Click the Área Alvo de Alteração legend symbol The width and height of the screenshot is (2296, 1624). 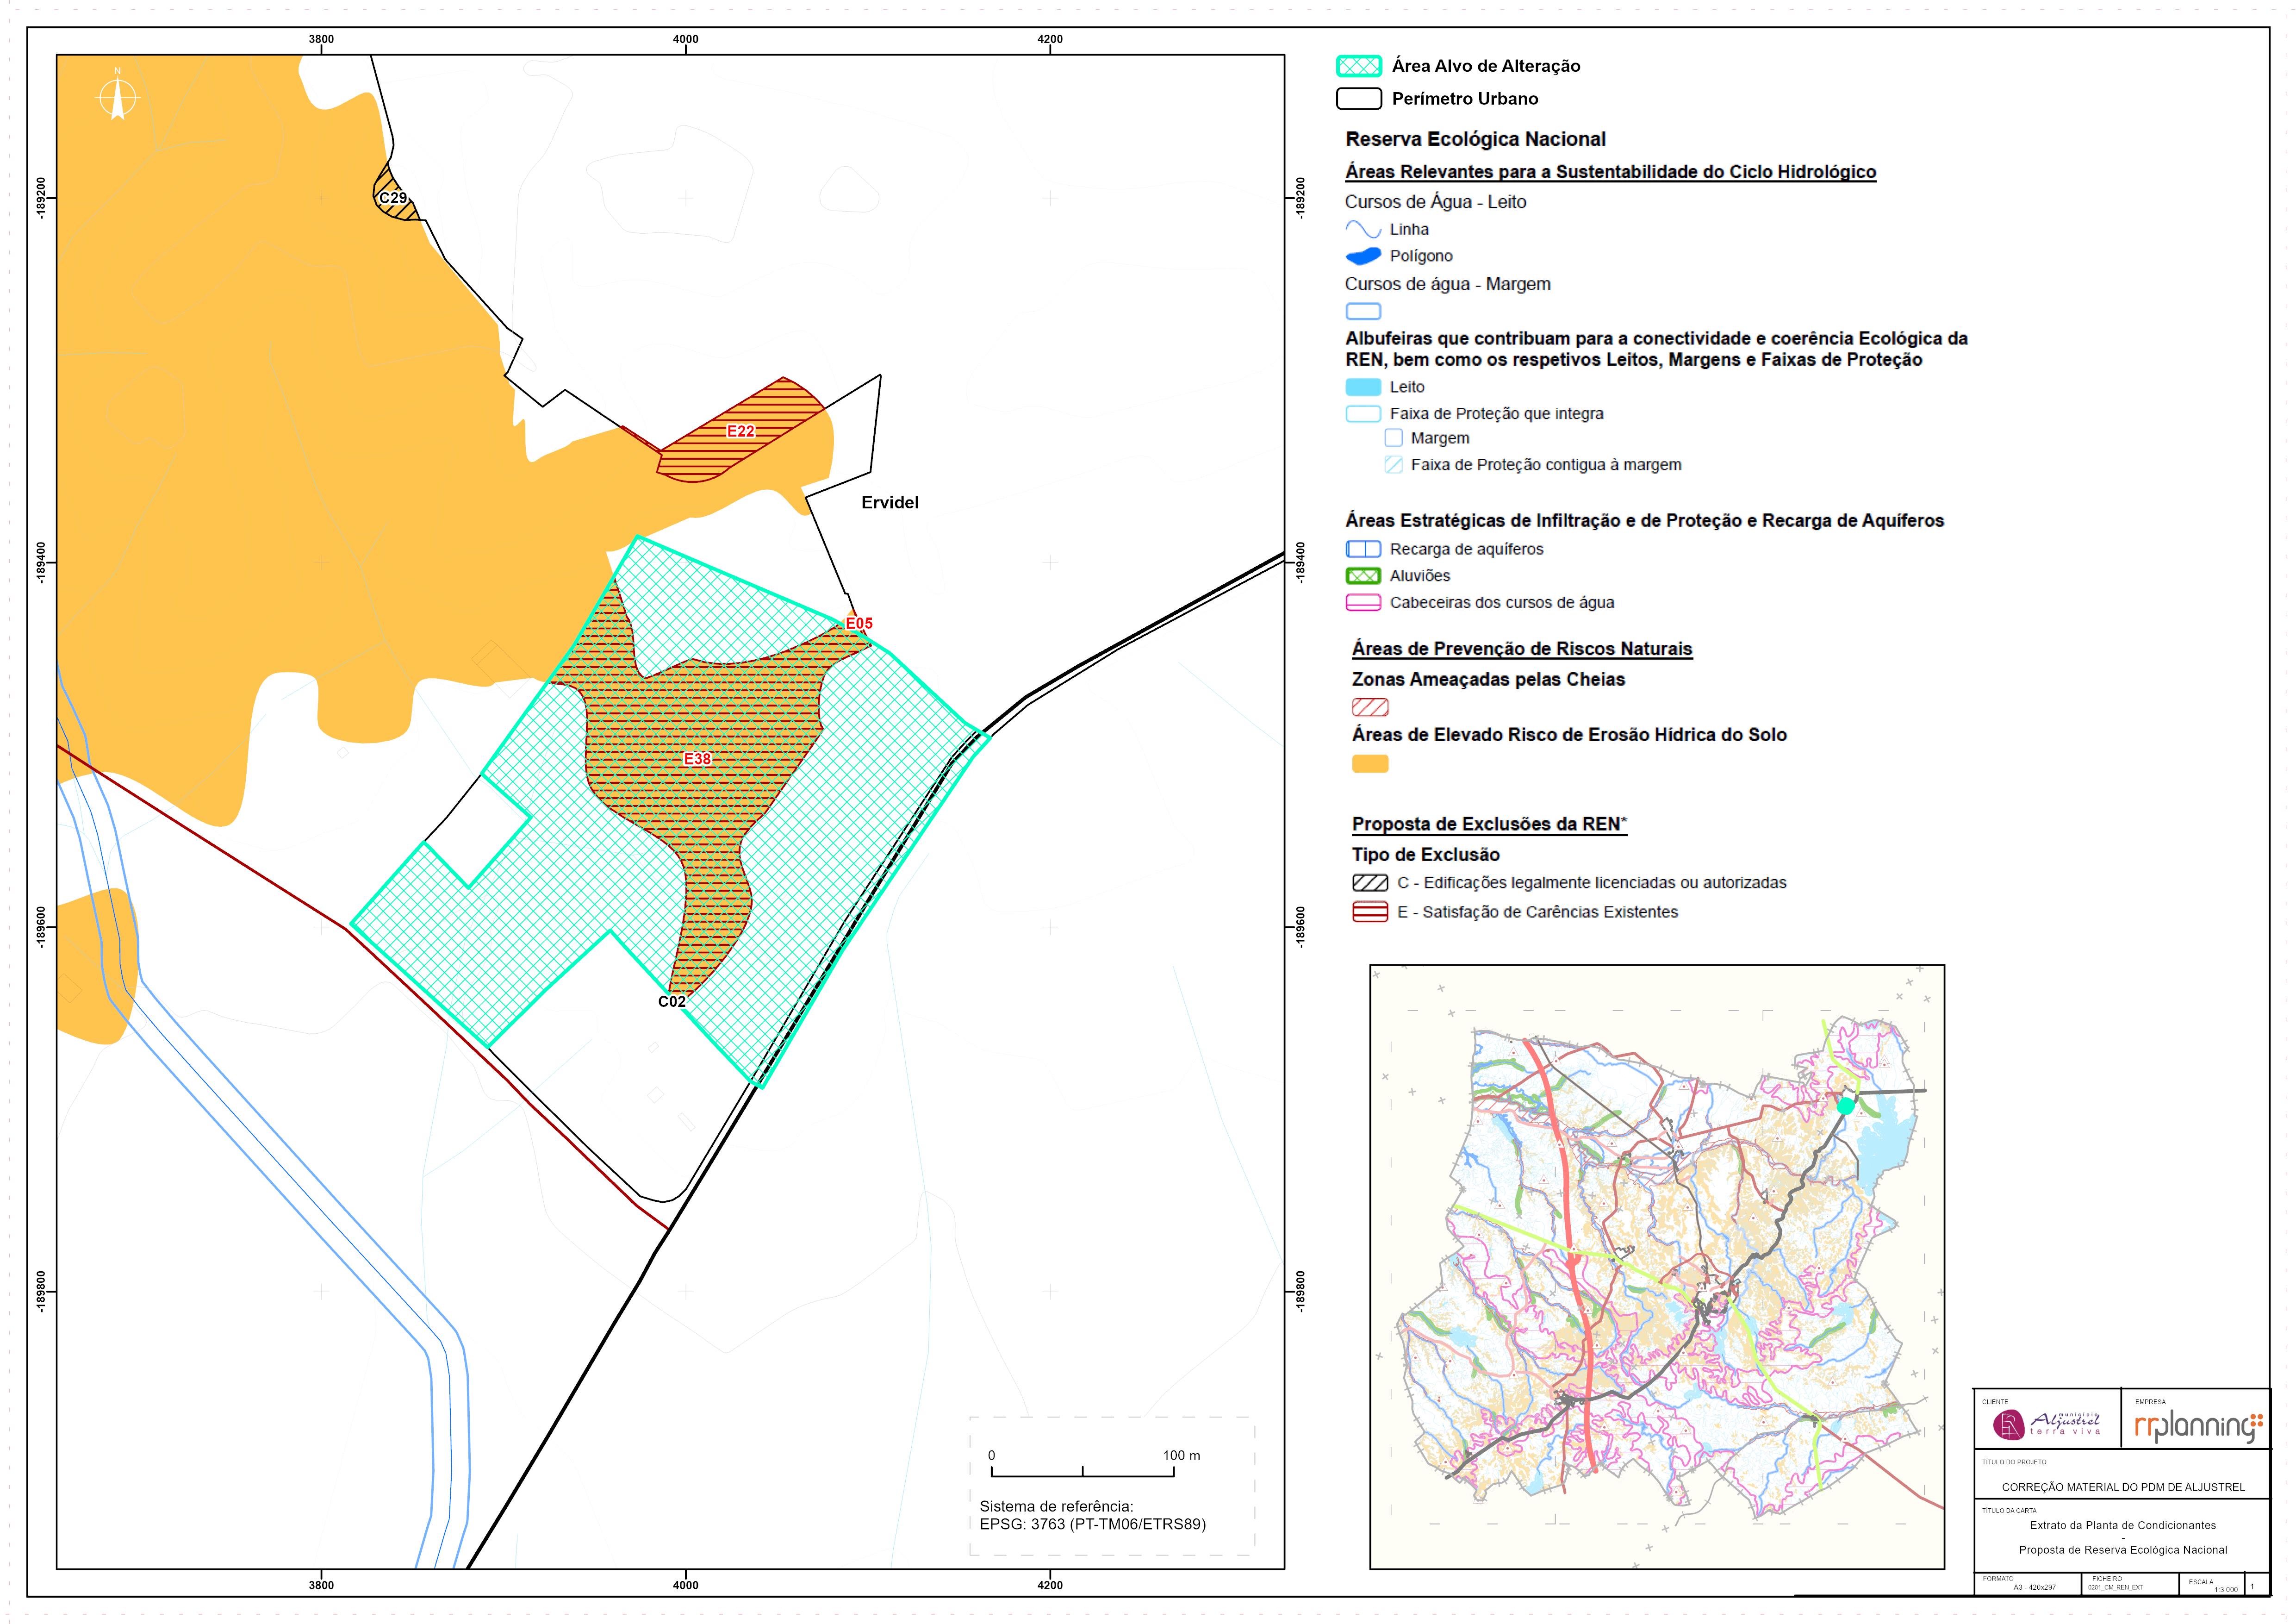1359,67
